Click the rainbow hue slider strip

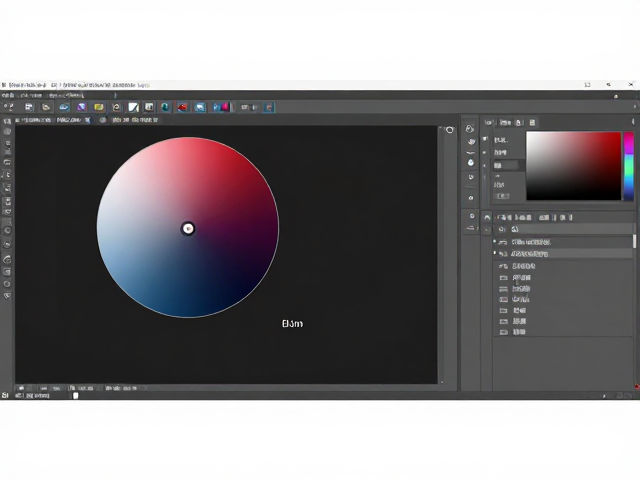coord(629,166)
